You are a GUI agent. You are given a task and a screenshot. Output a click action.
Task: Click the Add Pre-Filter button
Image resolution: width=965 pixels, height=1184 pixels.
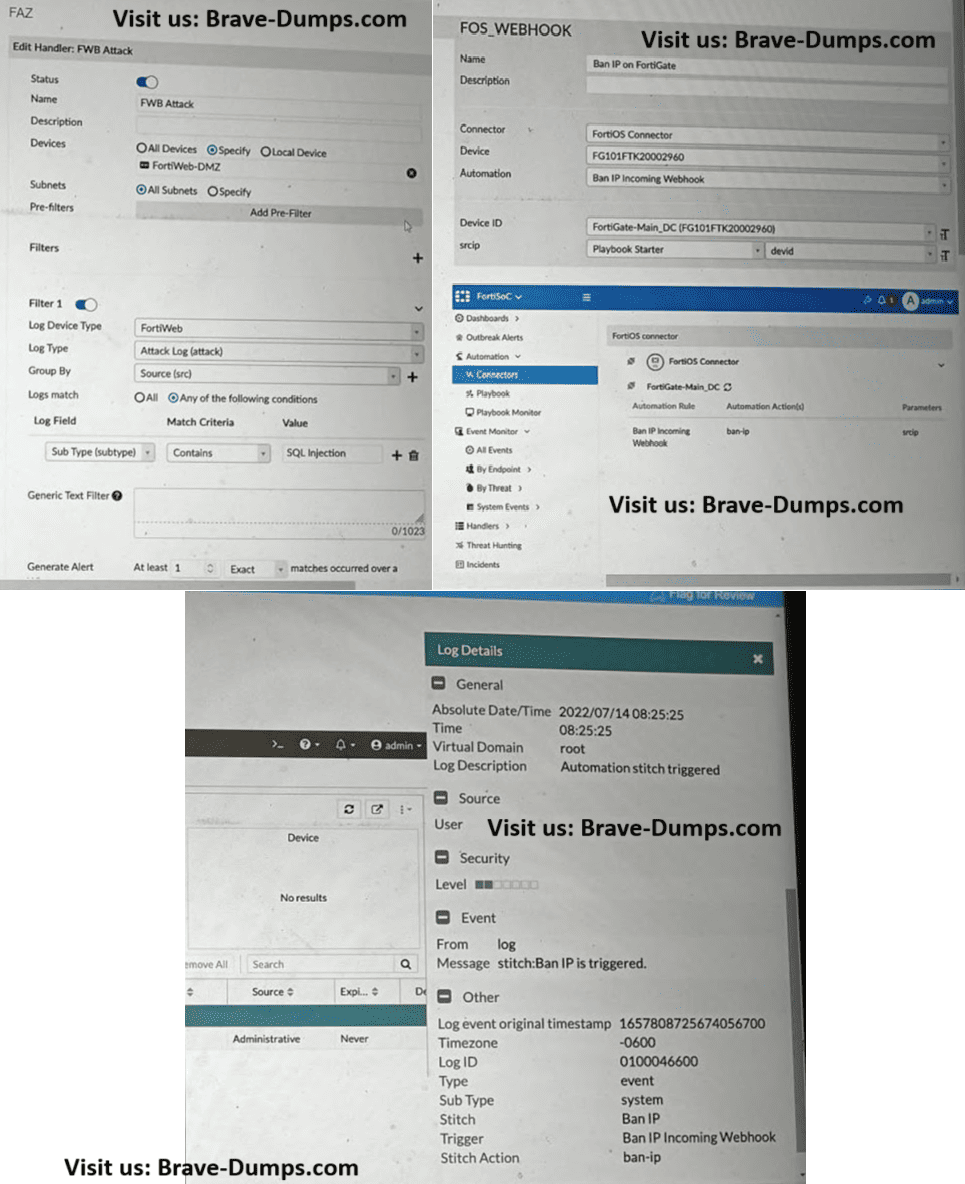[279, 213]
